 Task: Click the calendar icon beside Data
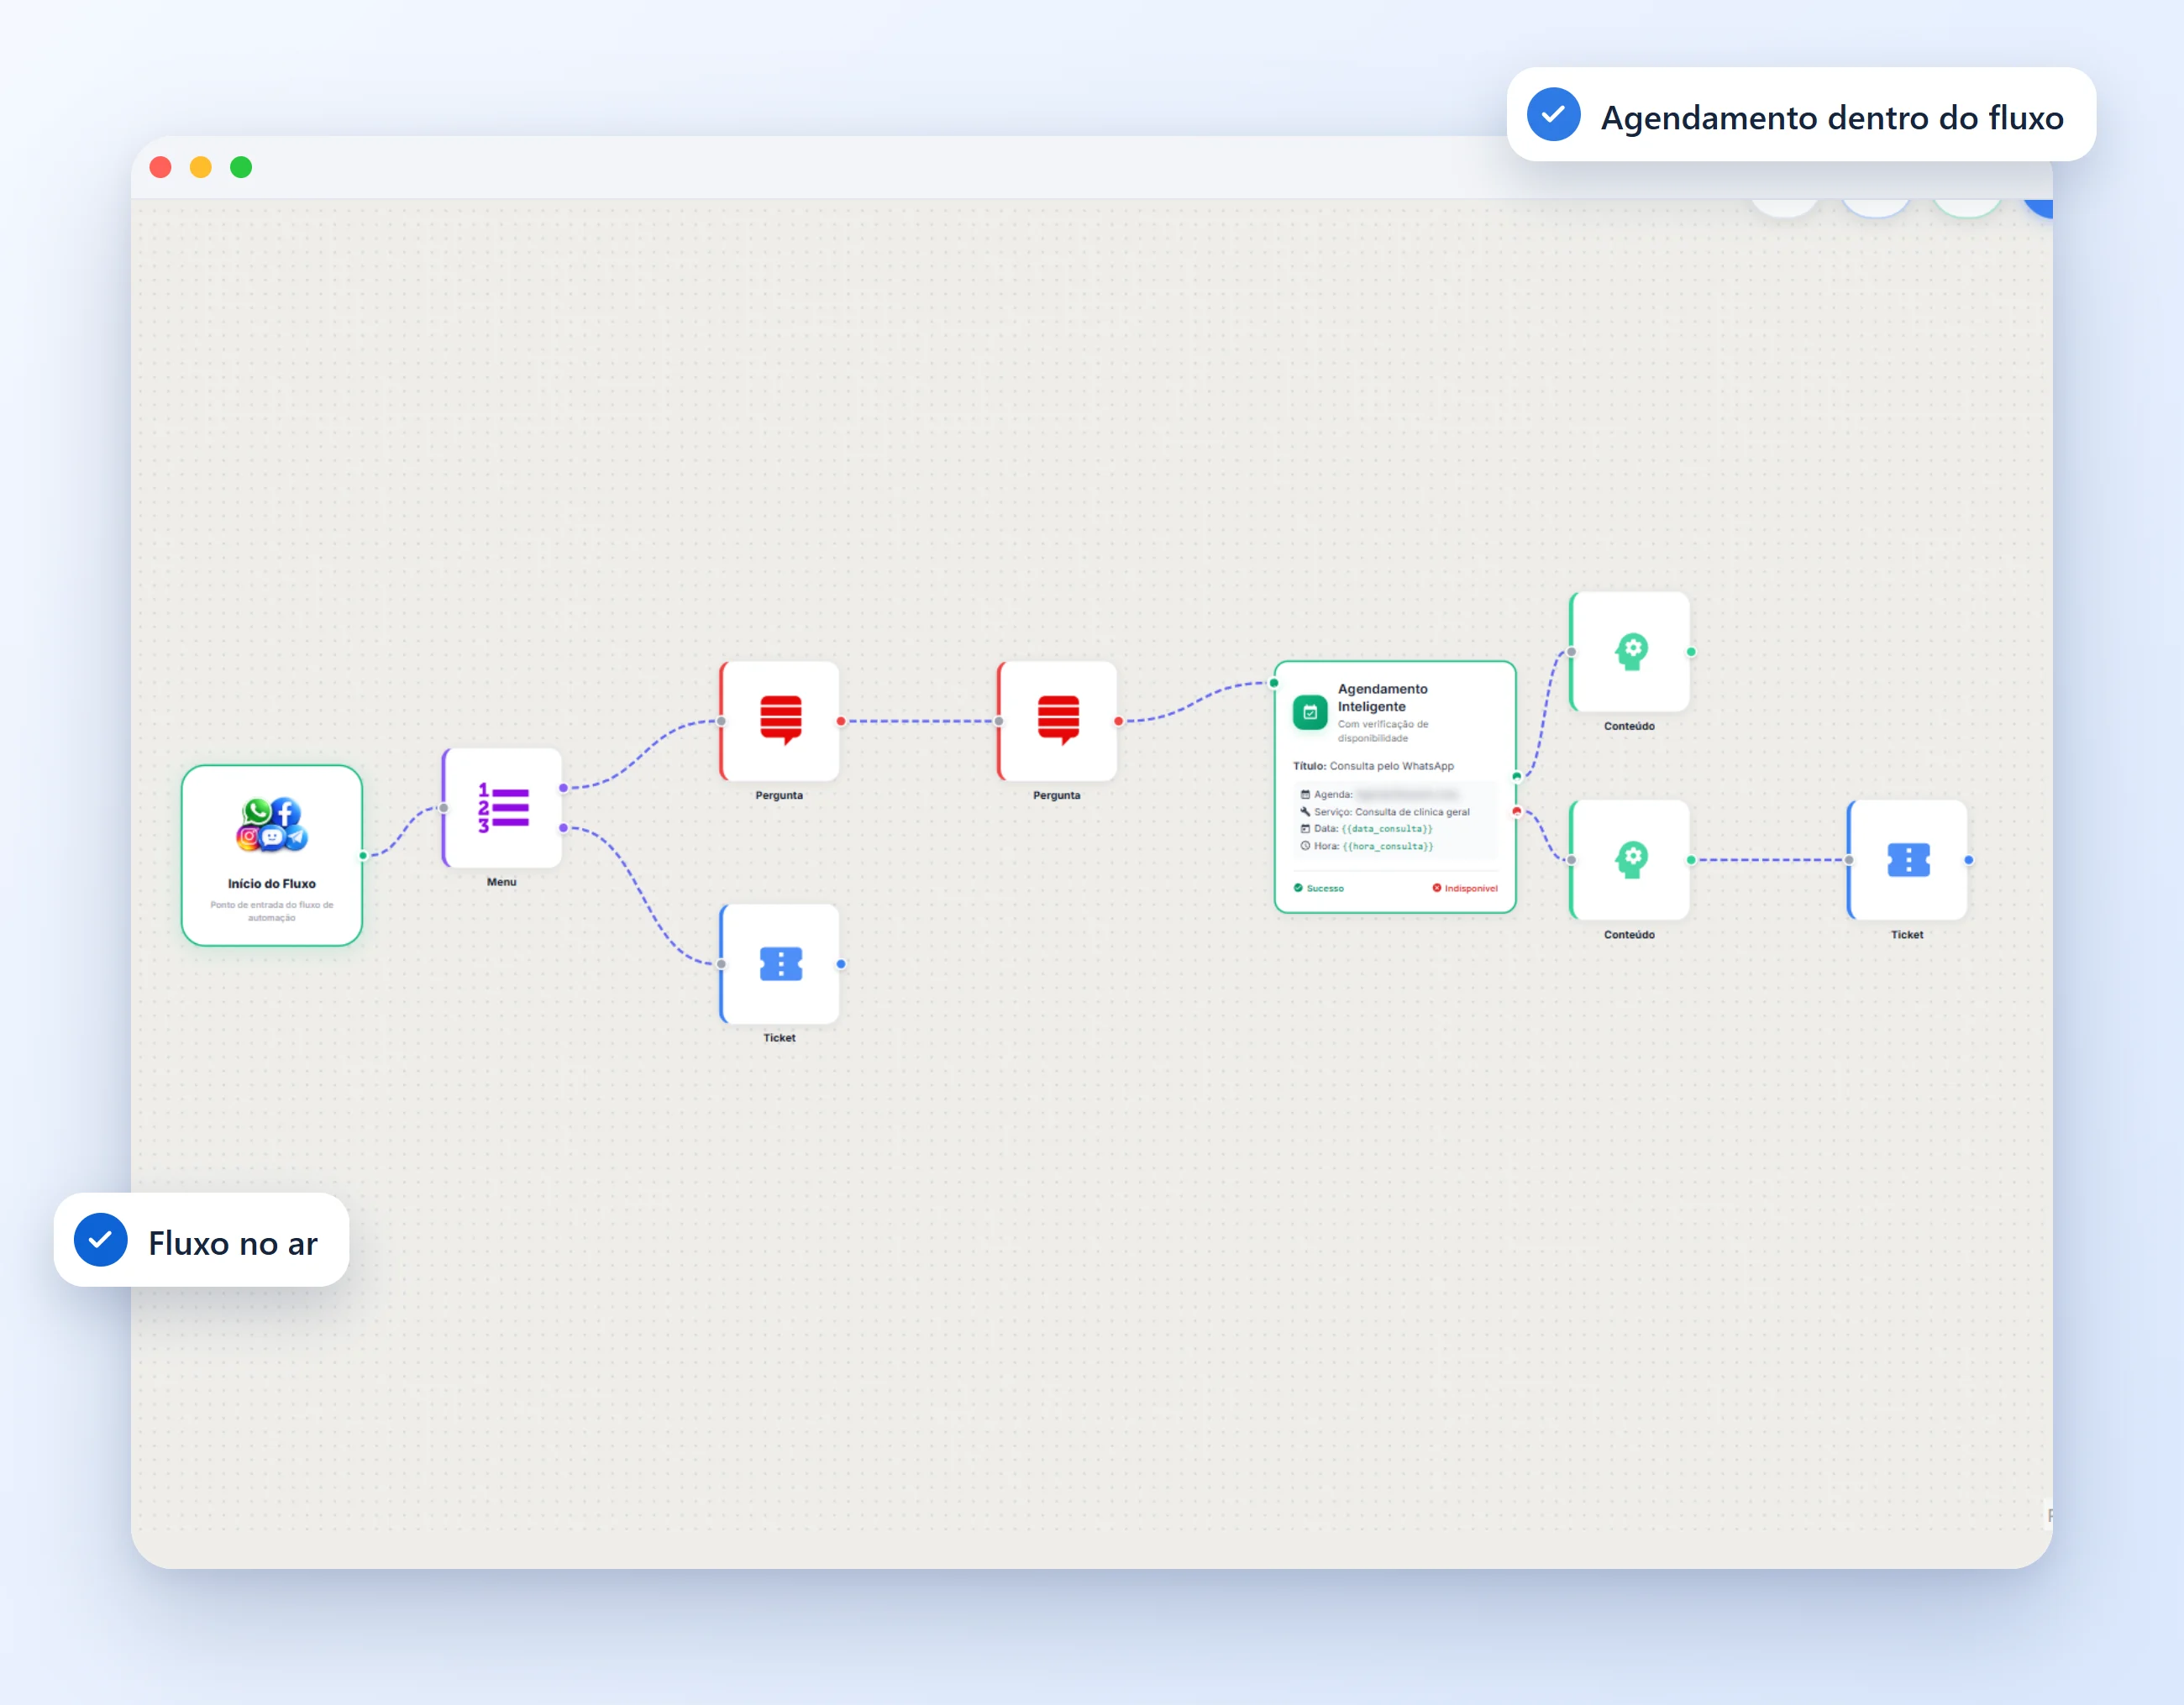tap(1305, 829)
